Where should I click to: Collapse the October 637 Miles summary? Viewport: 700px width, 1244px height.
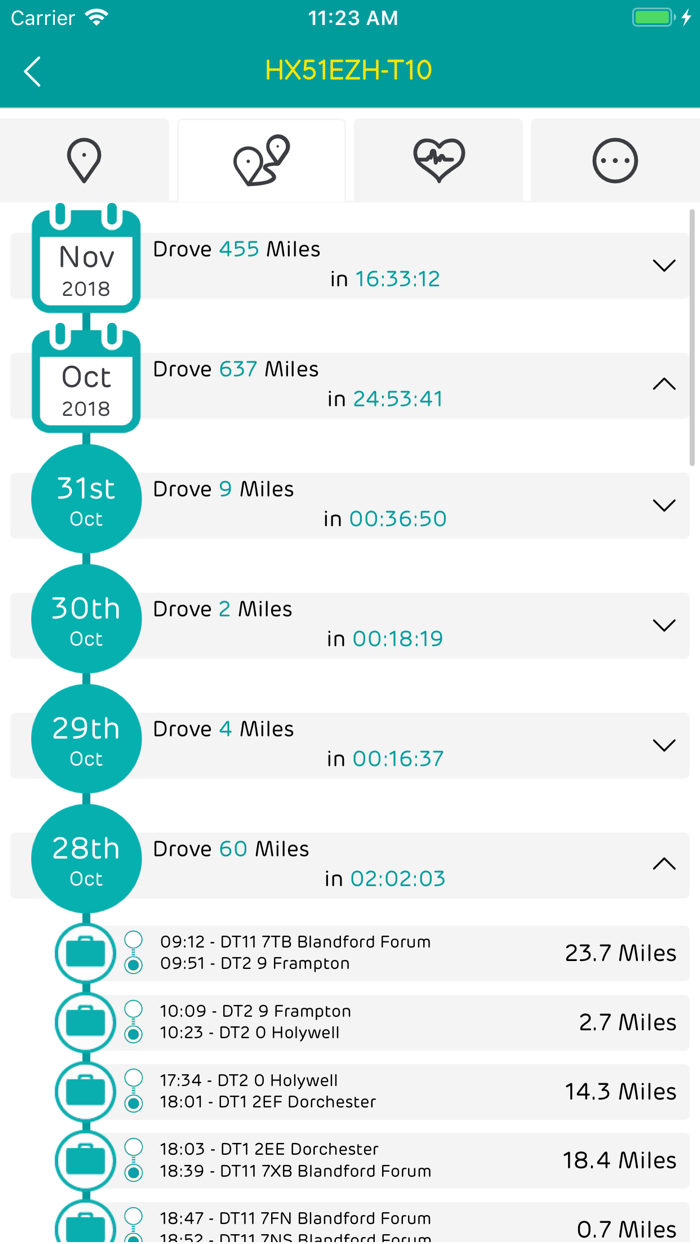pos(663,383)
